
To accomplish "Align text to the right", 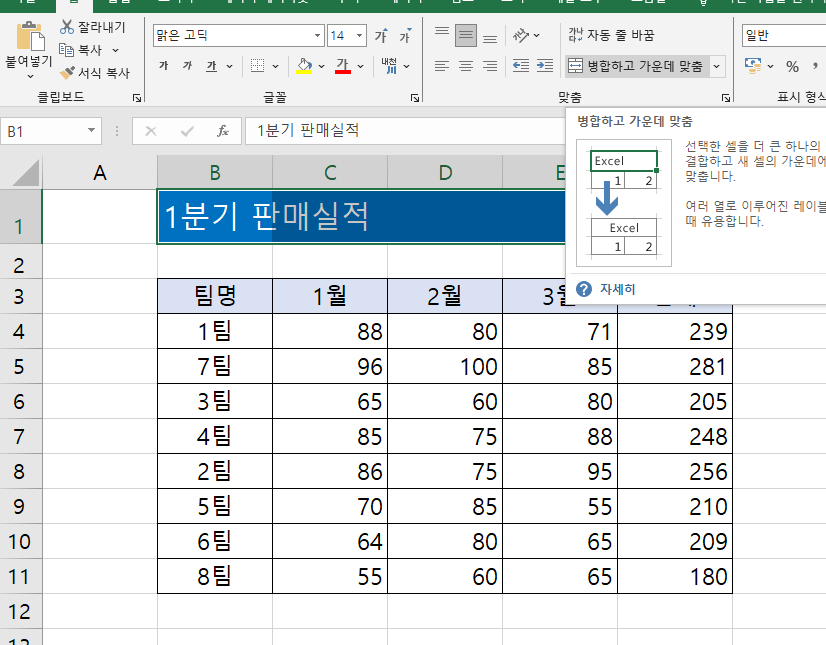I will point(490,66).
